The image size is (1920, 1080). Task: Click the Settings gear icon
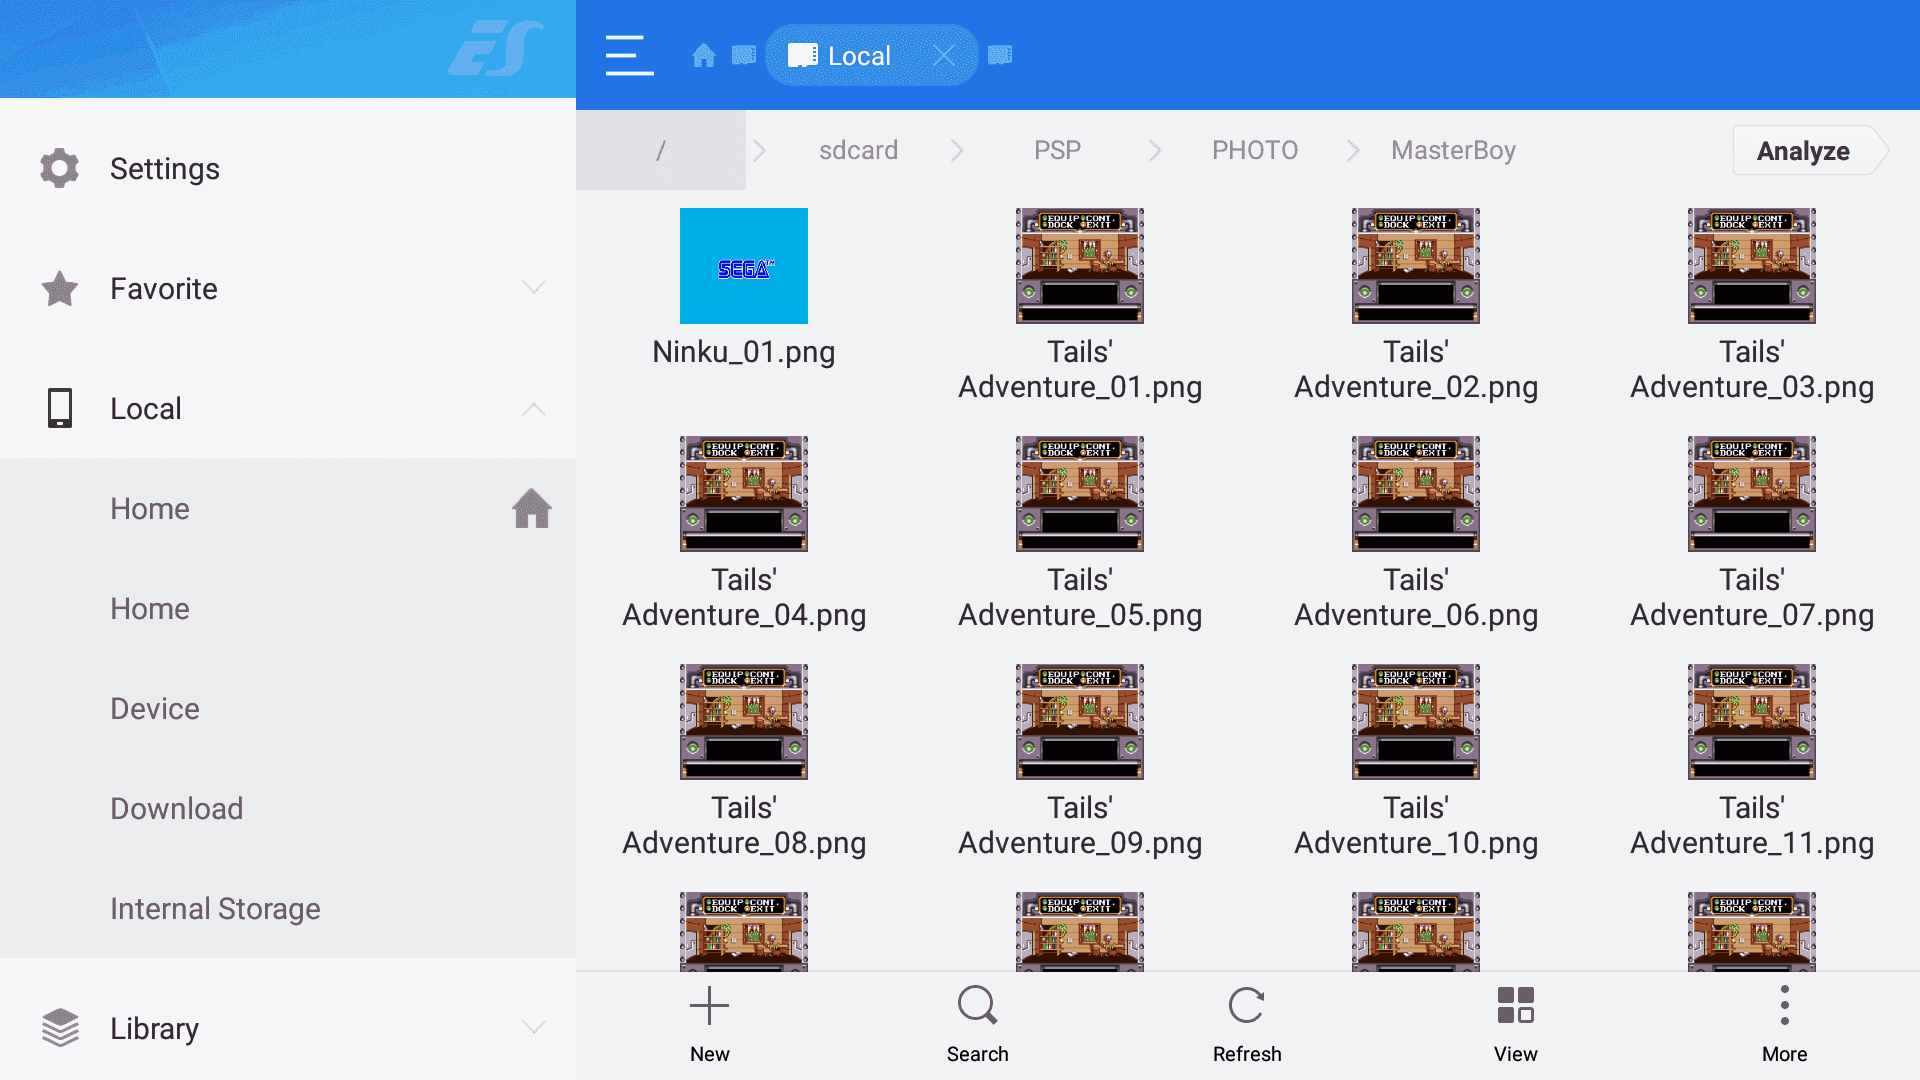pyautogui.click(x=60, y=168)
